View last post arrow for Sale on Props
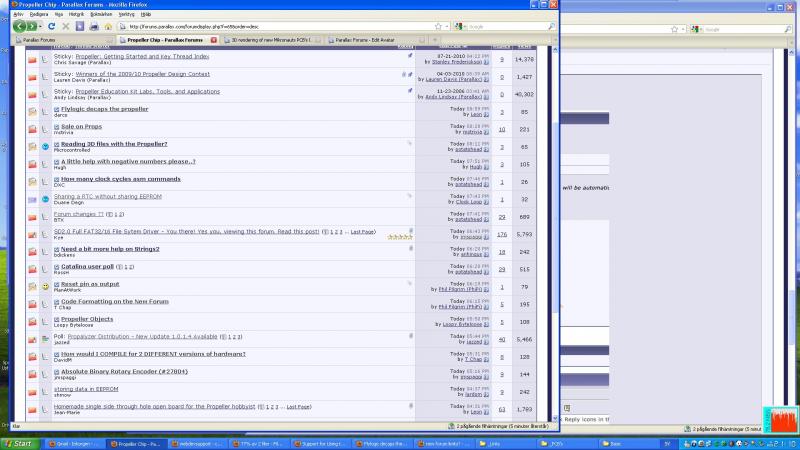 pos(486,132)
